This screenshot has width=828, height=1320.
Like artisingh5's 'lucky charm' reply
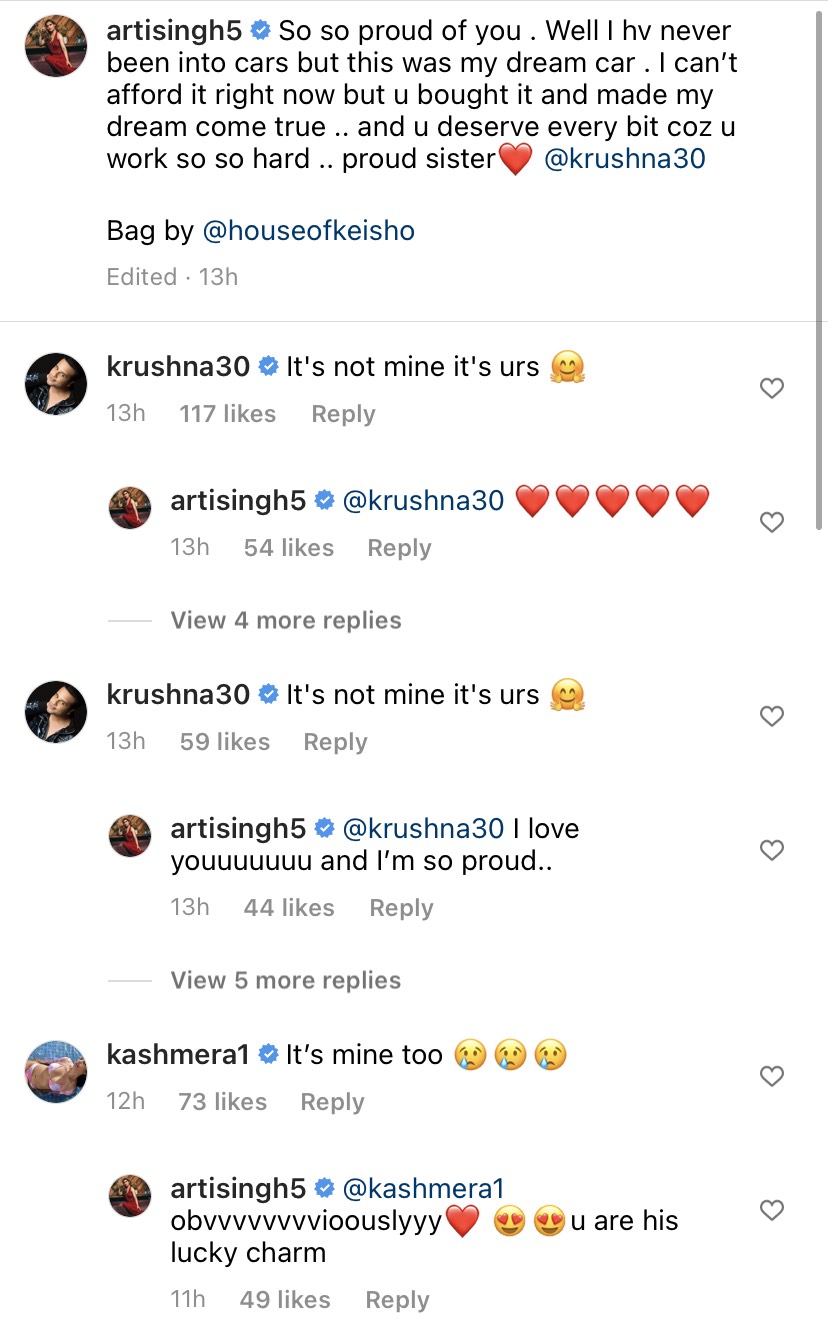(771, 1210)
